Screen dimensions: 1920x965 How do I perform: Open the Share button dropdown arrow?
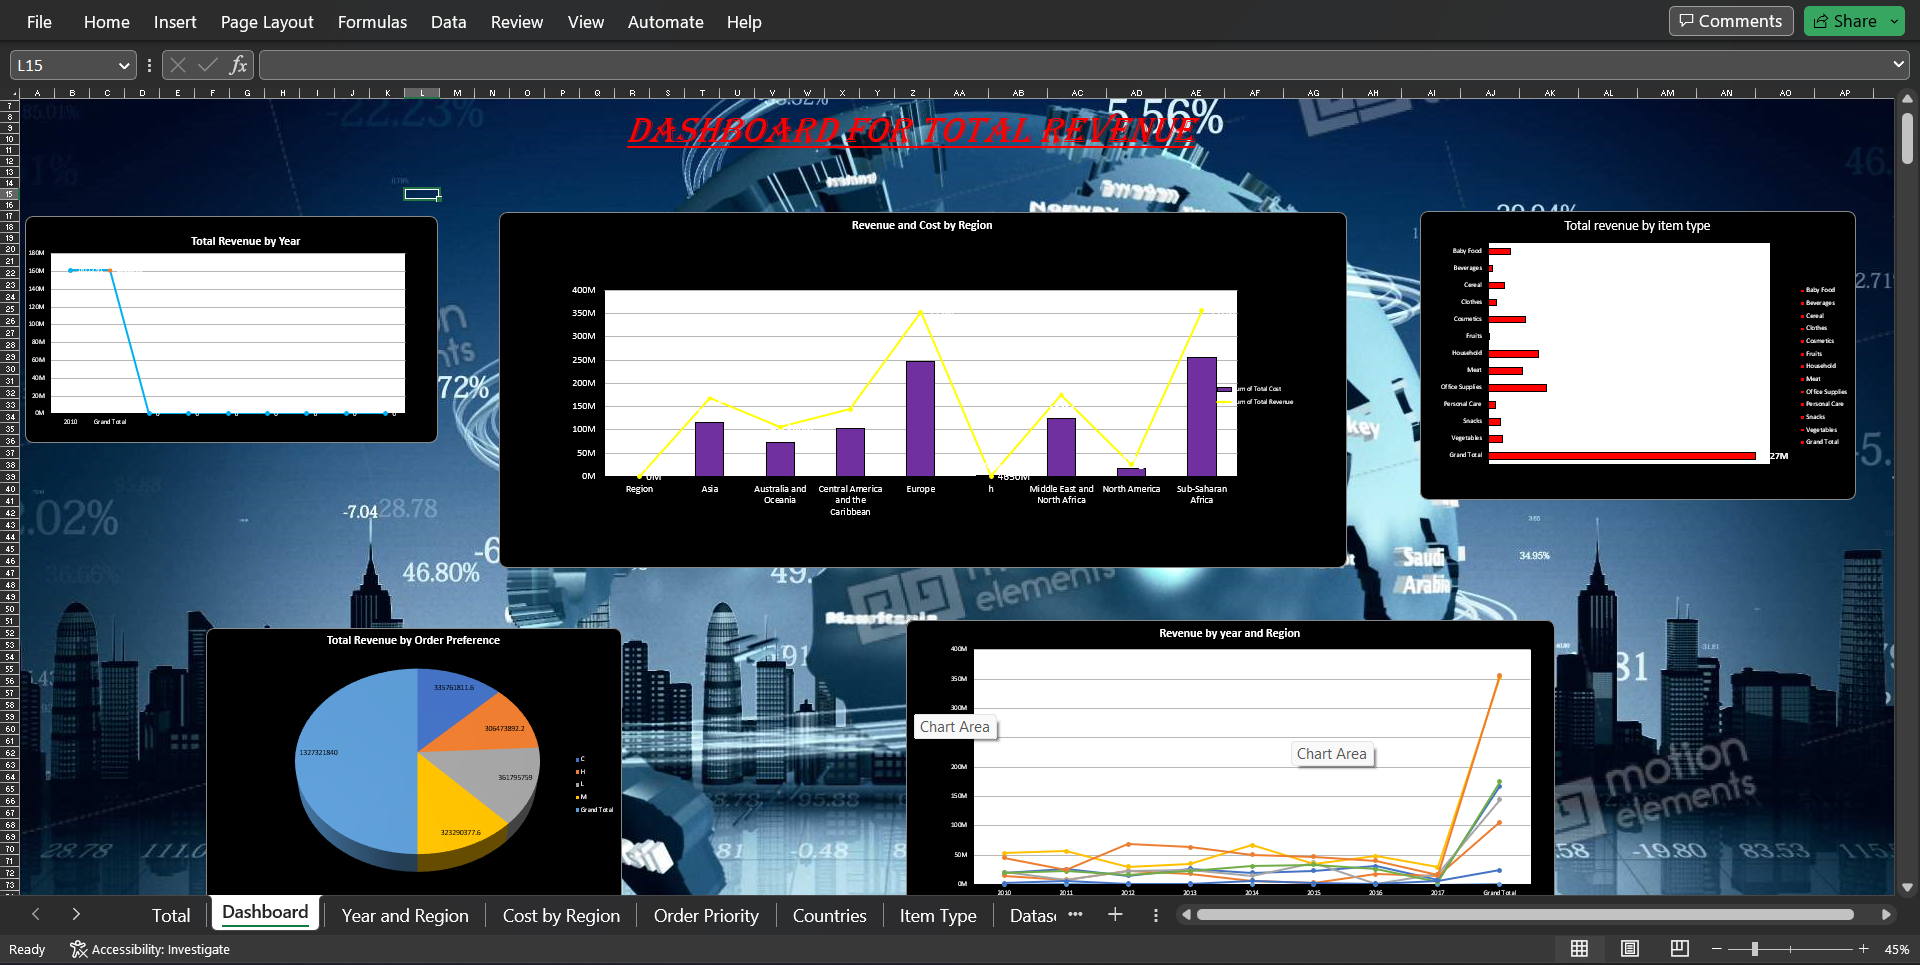(x=1894, y=21)
